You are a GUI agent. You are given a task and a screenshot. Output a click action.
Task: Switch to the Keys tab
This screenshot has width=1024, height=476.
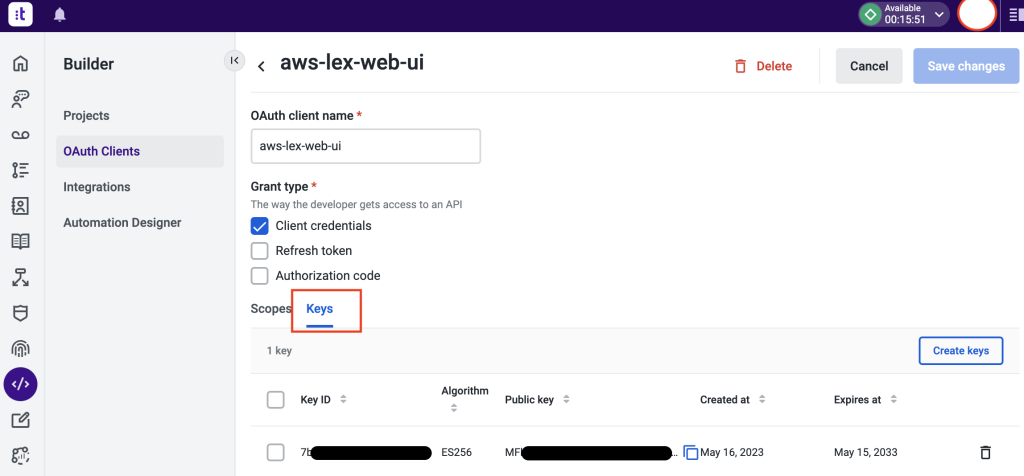coord(319,309)
